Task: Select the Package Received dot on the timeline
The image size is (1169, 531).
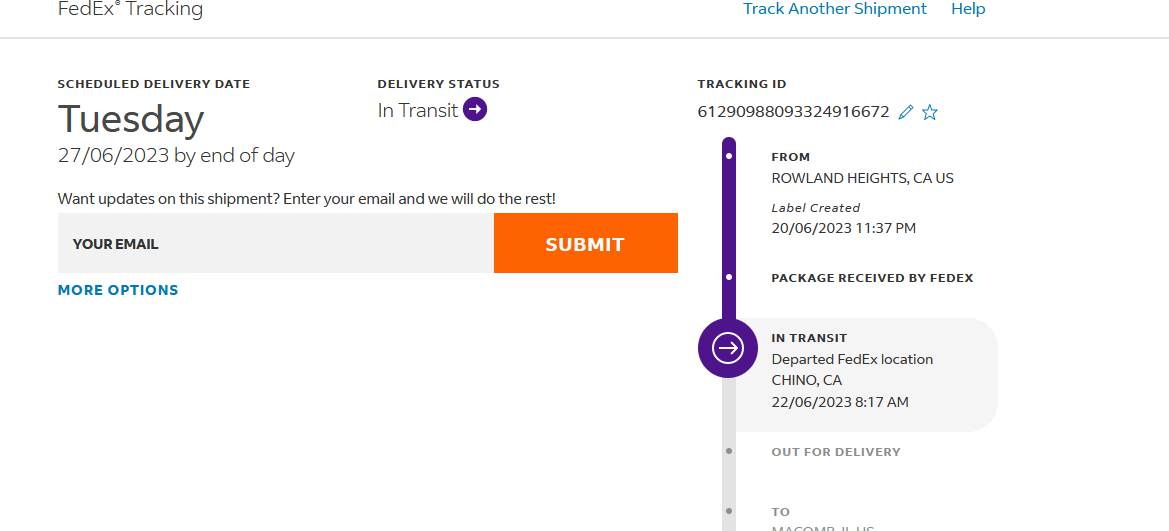Action: [x=729, y=277]
